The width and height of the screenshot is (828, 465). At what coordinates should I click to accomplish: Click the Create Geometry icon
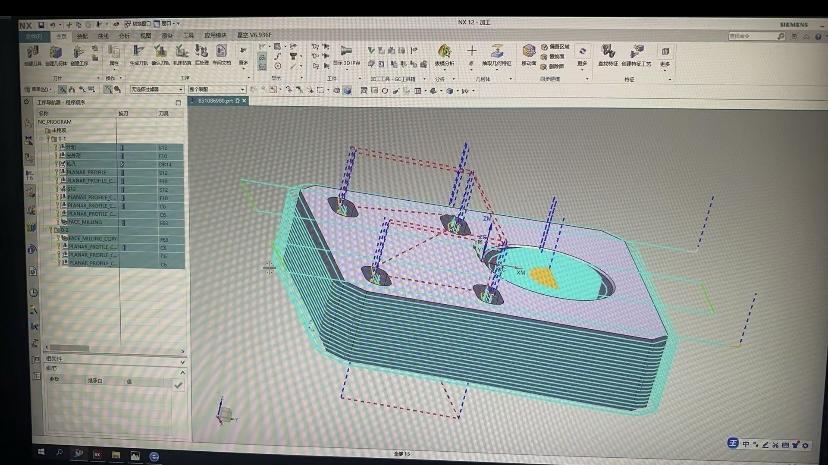click(56, 53)
